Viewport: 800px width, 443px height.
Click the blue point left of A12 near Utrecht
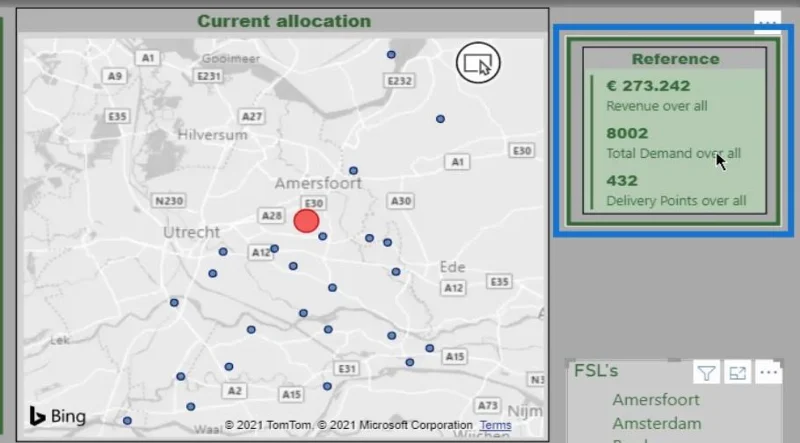point(223,252)
